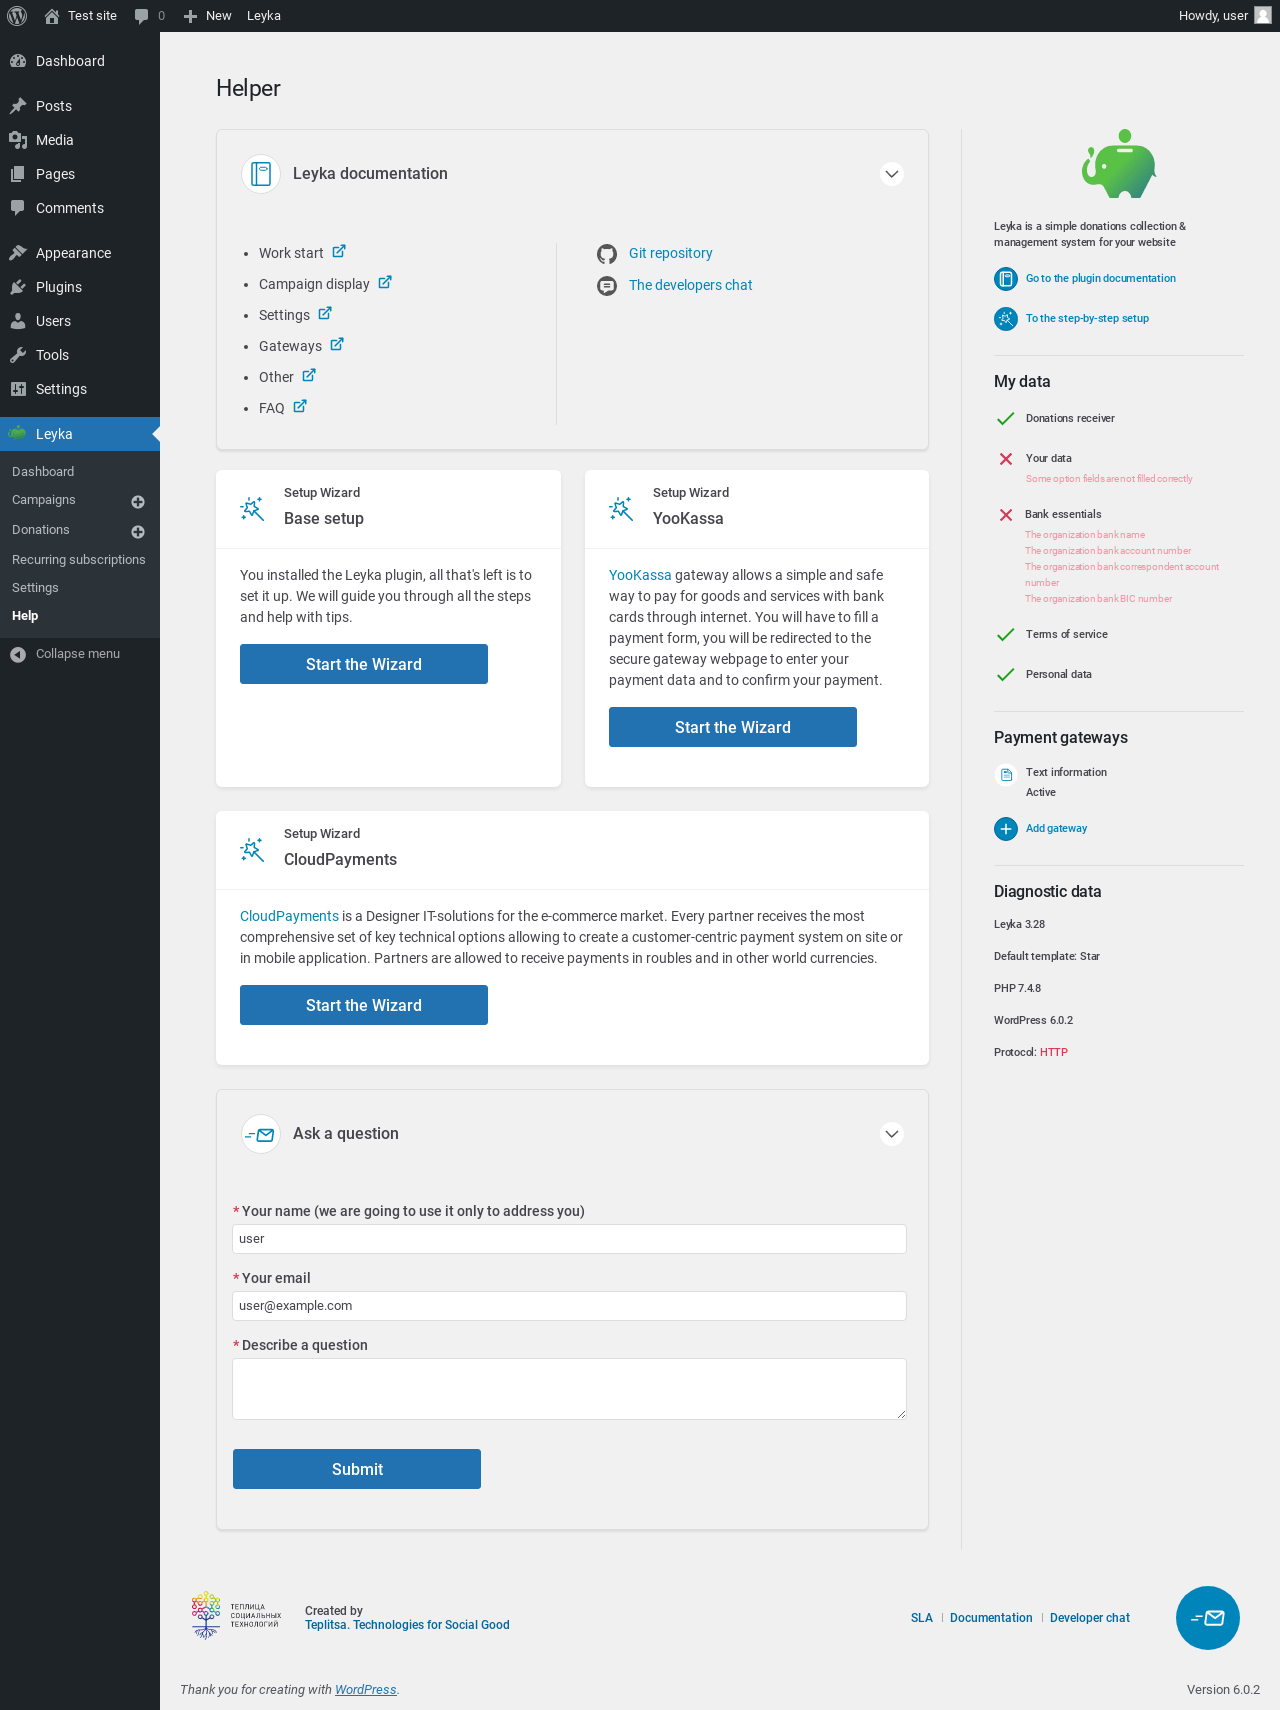Open the Tools menu
This screenshot has height=1710, width=1280.
coord(80,355)
